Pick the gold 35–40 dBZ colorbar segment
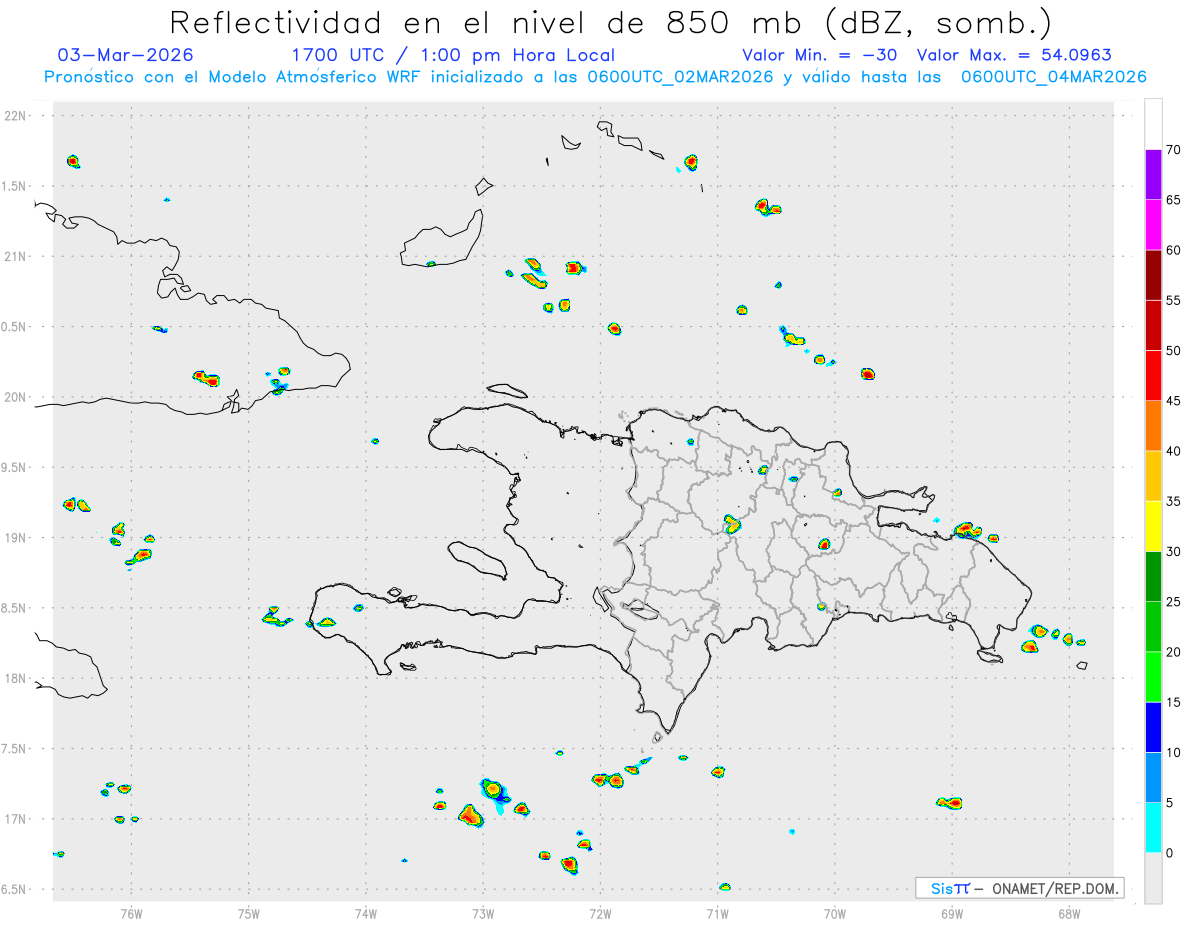Image resolution: width=1200 pixels, height=927 pixels. 1153,476
